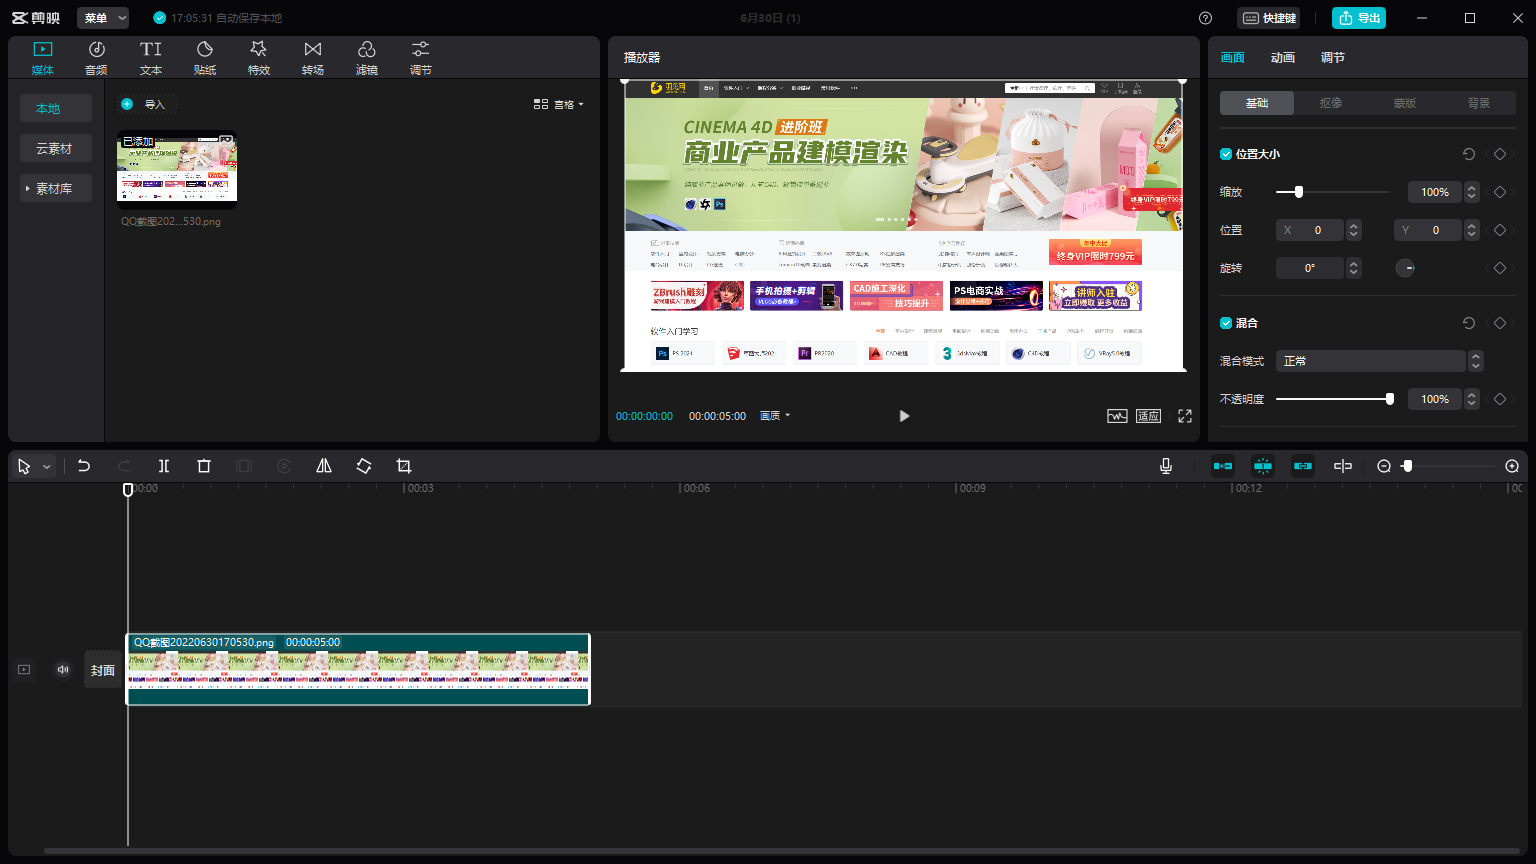Select 云素材 cloud materials
The image size is (1536, 864).
click(56, 148)
